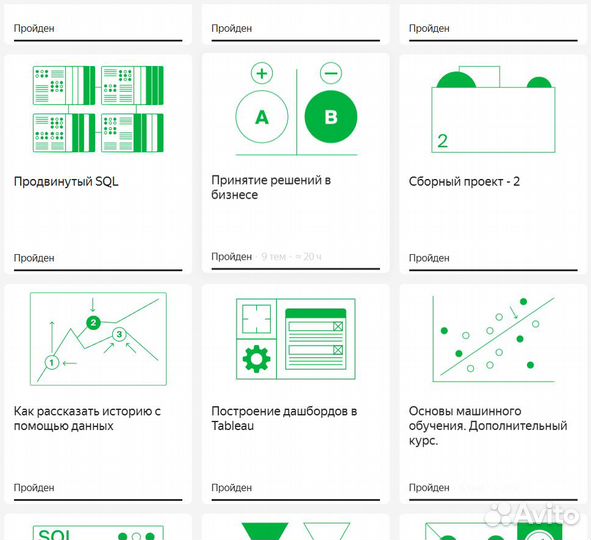Click the green numbered point 2 on chart
The image size is (591, 540).
tap(93, 323)
